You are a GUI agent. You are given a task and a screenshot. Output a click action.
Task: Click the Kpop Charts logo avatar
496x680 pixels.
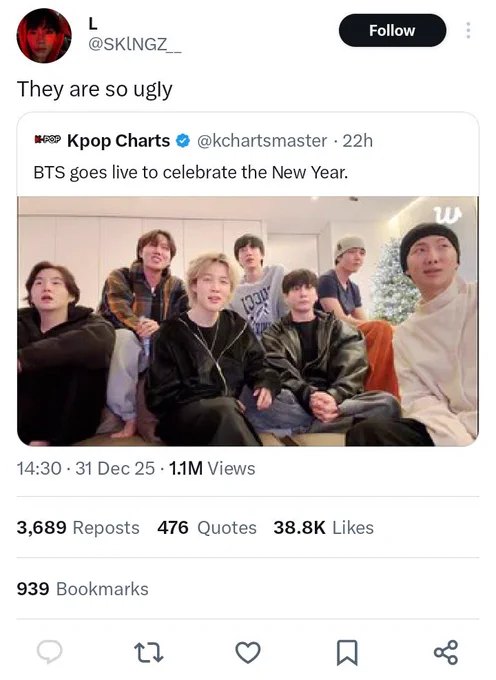pyautogui.click(x=47, y=140)
